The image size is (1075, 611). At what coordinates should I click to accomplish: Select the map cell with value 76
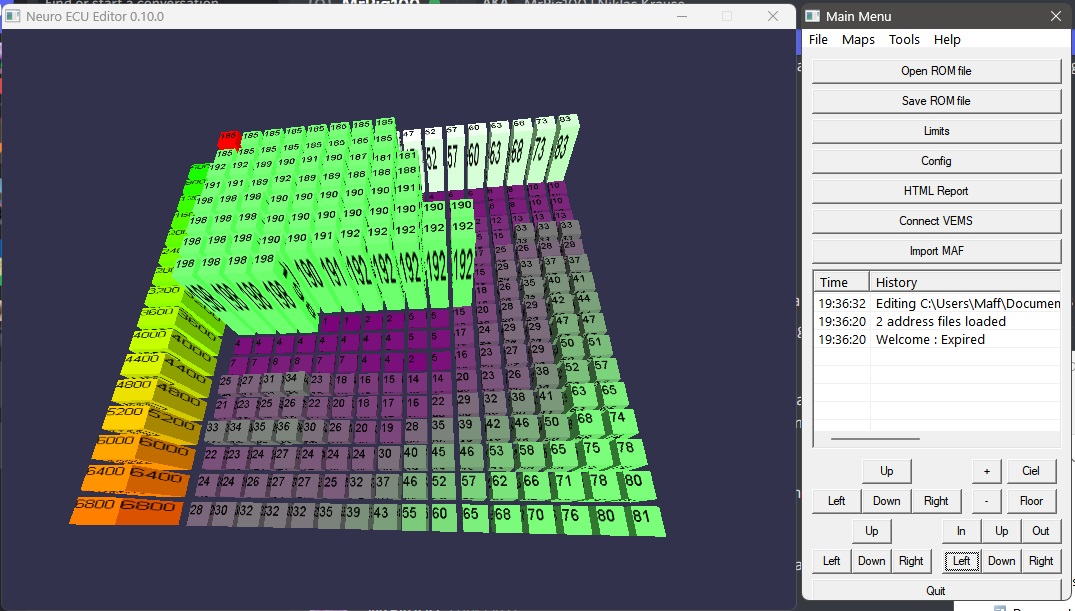(x=570, y=516)
